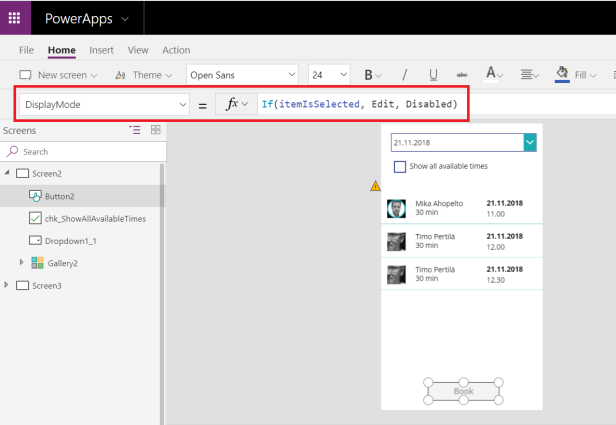Expand the Gallery2 tree node

[x=22, y=262]
